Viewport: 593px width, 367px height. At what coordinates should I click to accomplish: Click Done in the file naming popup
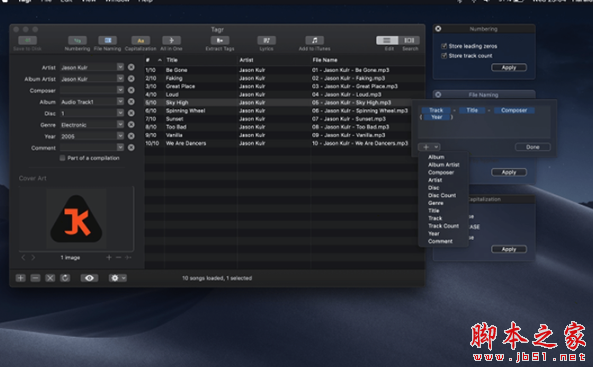[532, 147]
